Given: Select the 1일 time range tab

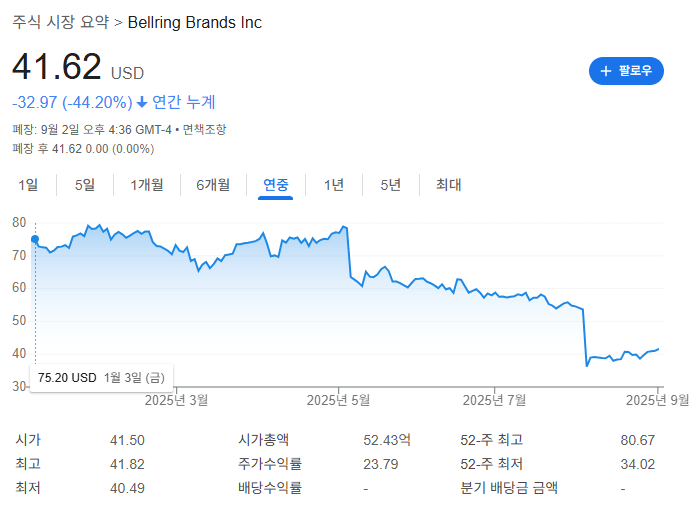Looking at the screenshot, I should tap(29, 184).
